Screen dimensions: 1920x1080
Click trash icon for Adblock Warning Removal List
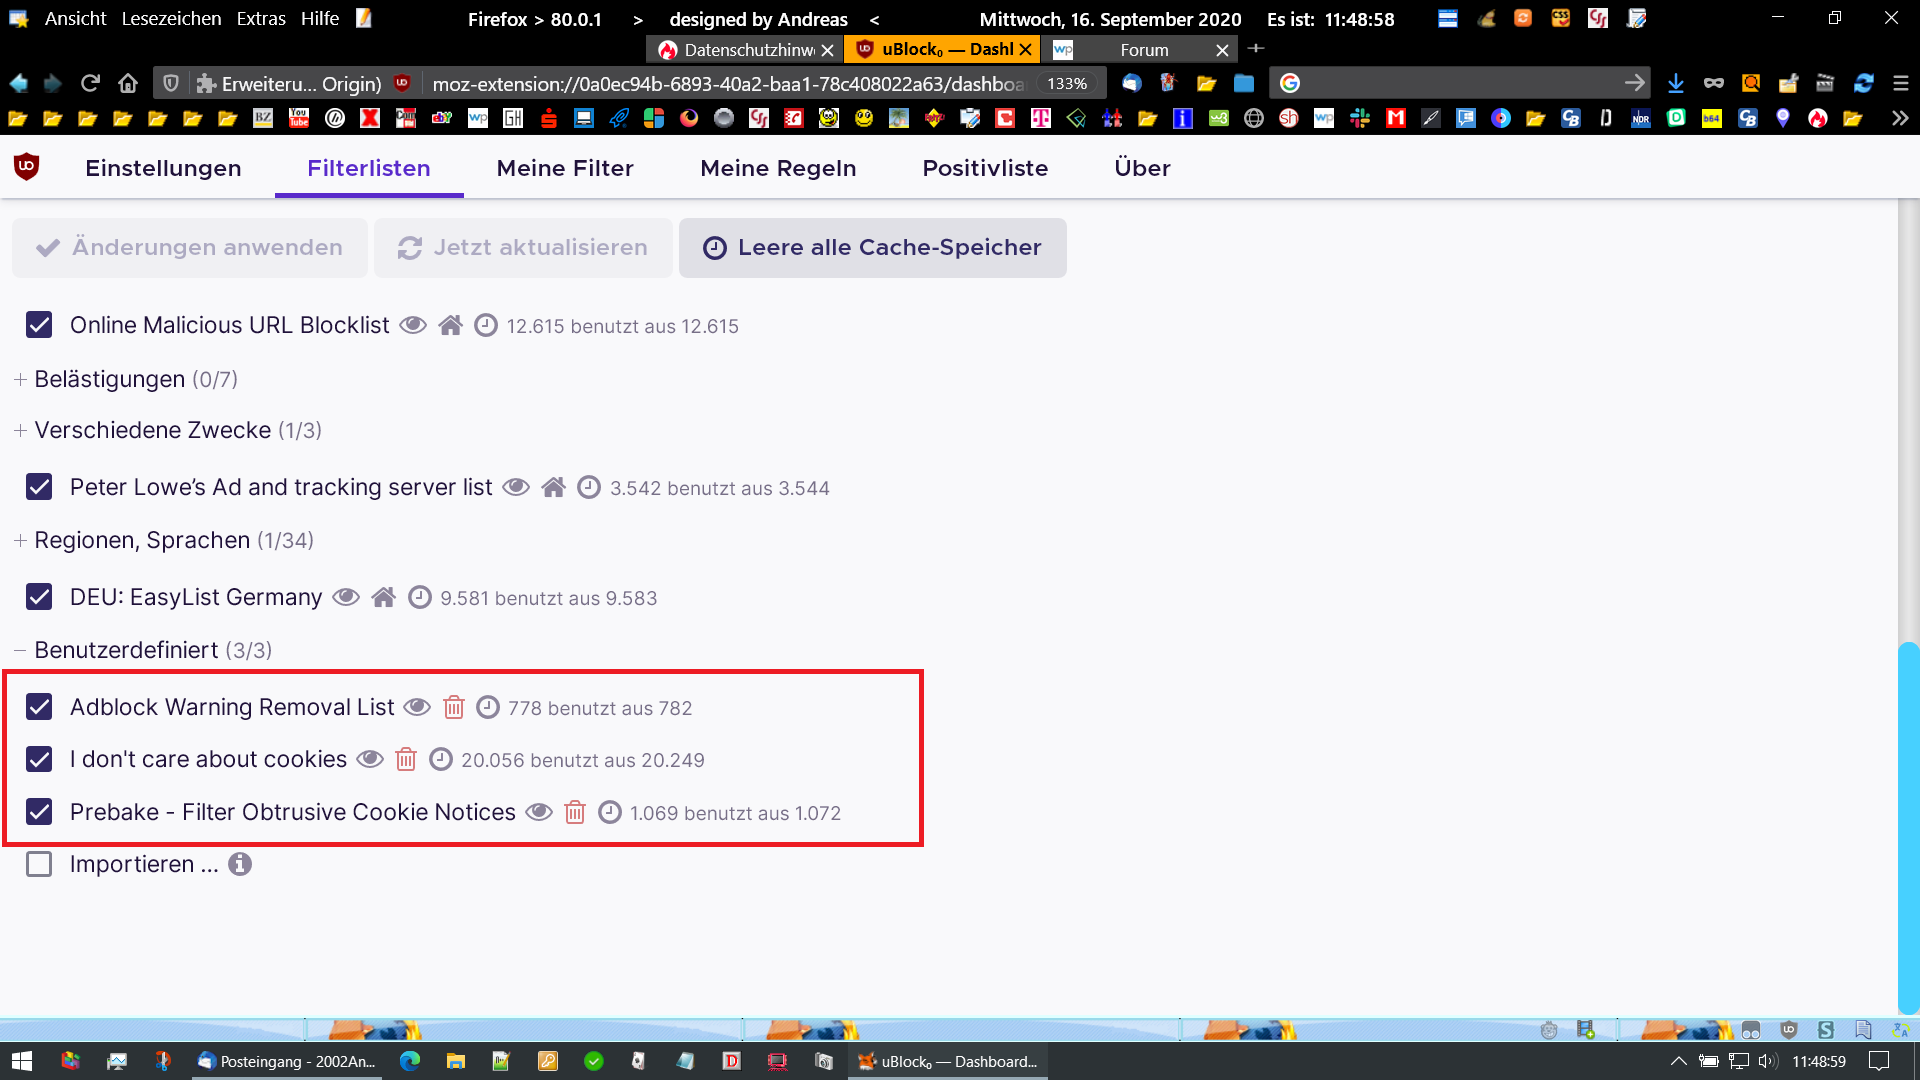coord(454,708)
